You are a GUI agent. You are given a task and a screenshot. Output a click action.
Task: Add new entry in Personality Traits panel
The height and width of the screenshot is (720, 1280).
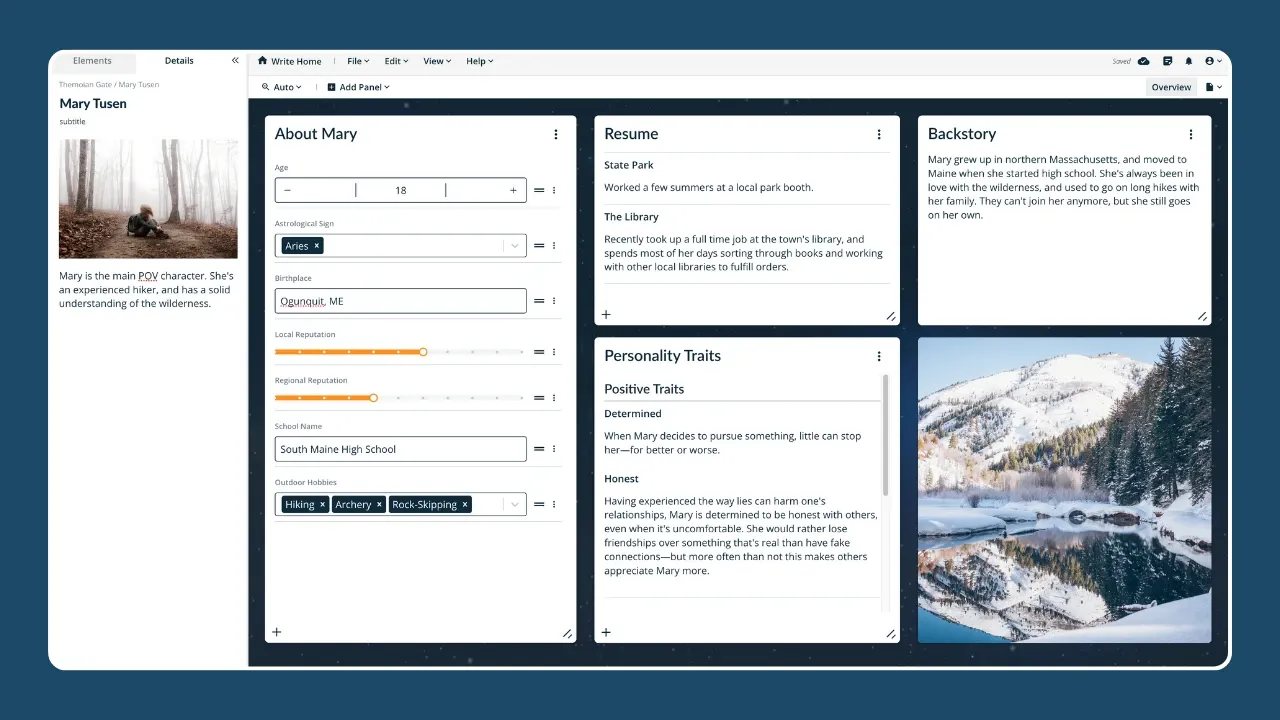606,632
